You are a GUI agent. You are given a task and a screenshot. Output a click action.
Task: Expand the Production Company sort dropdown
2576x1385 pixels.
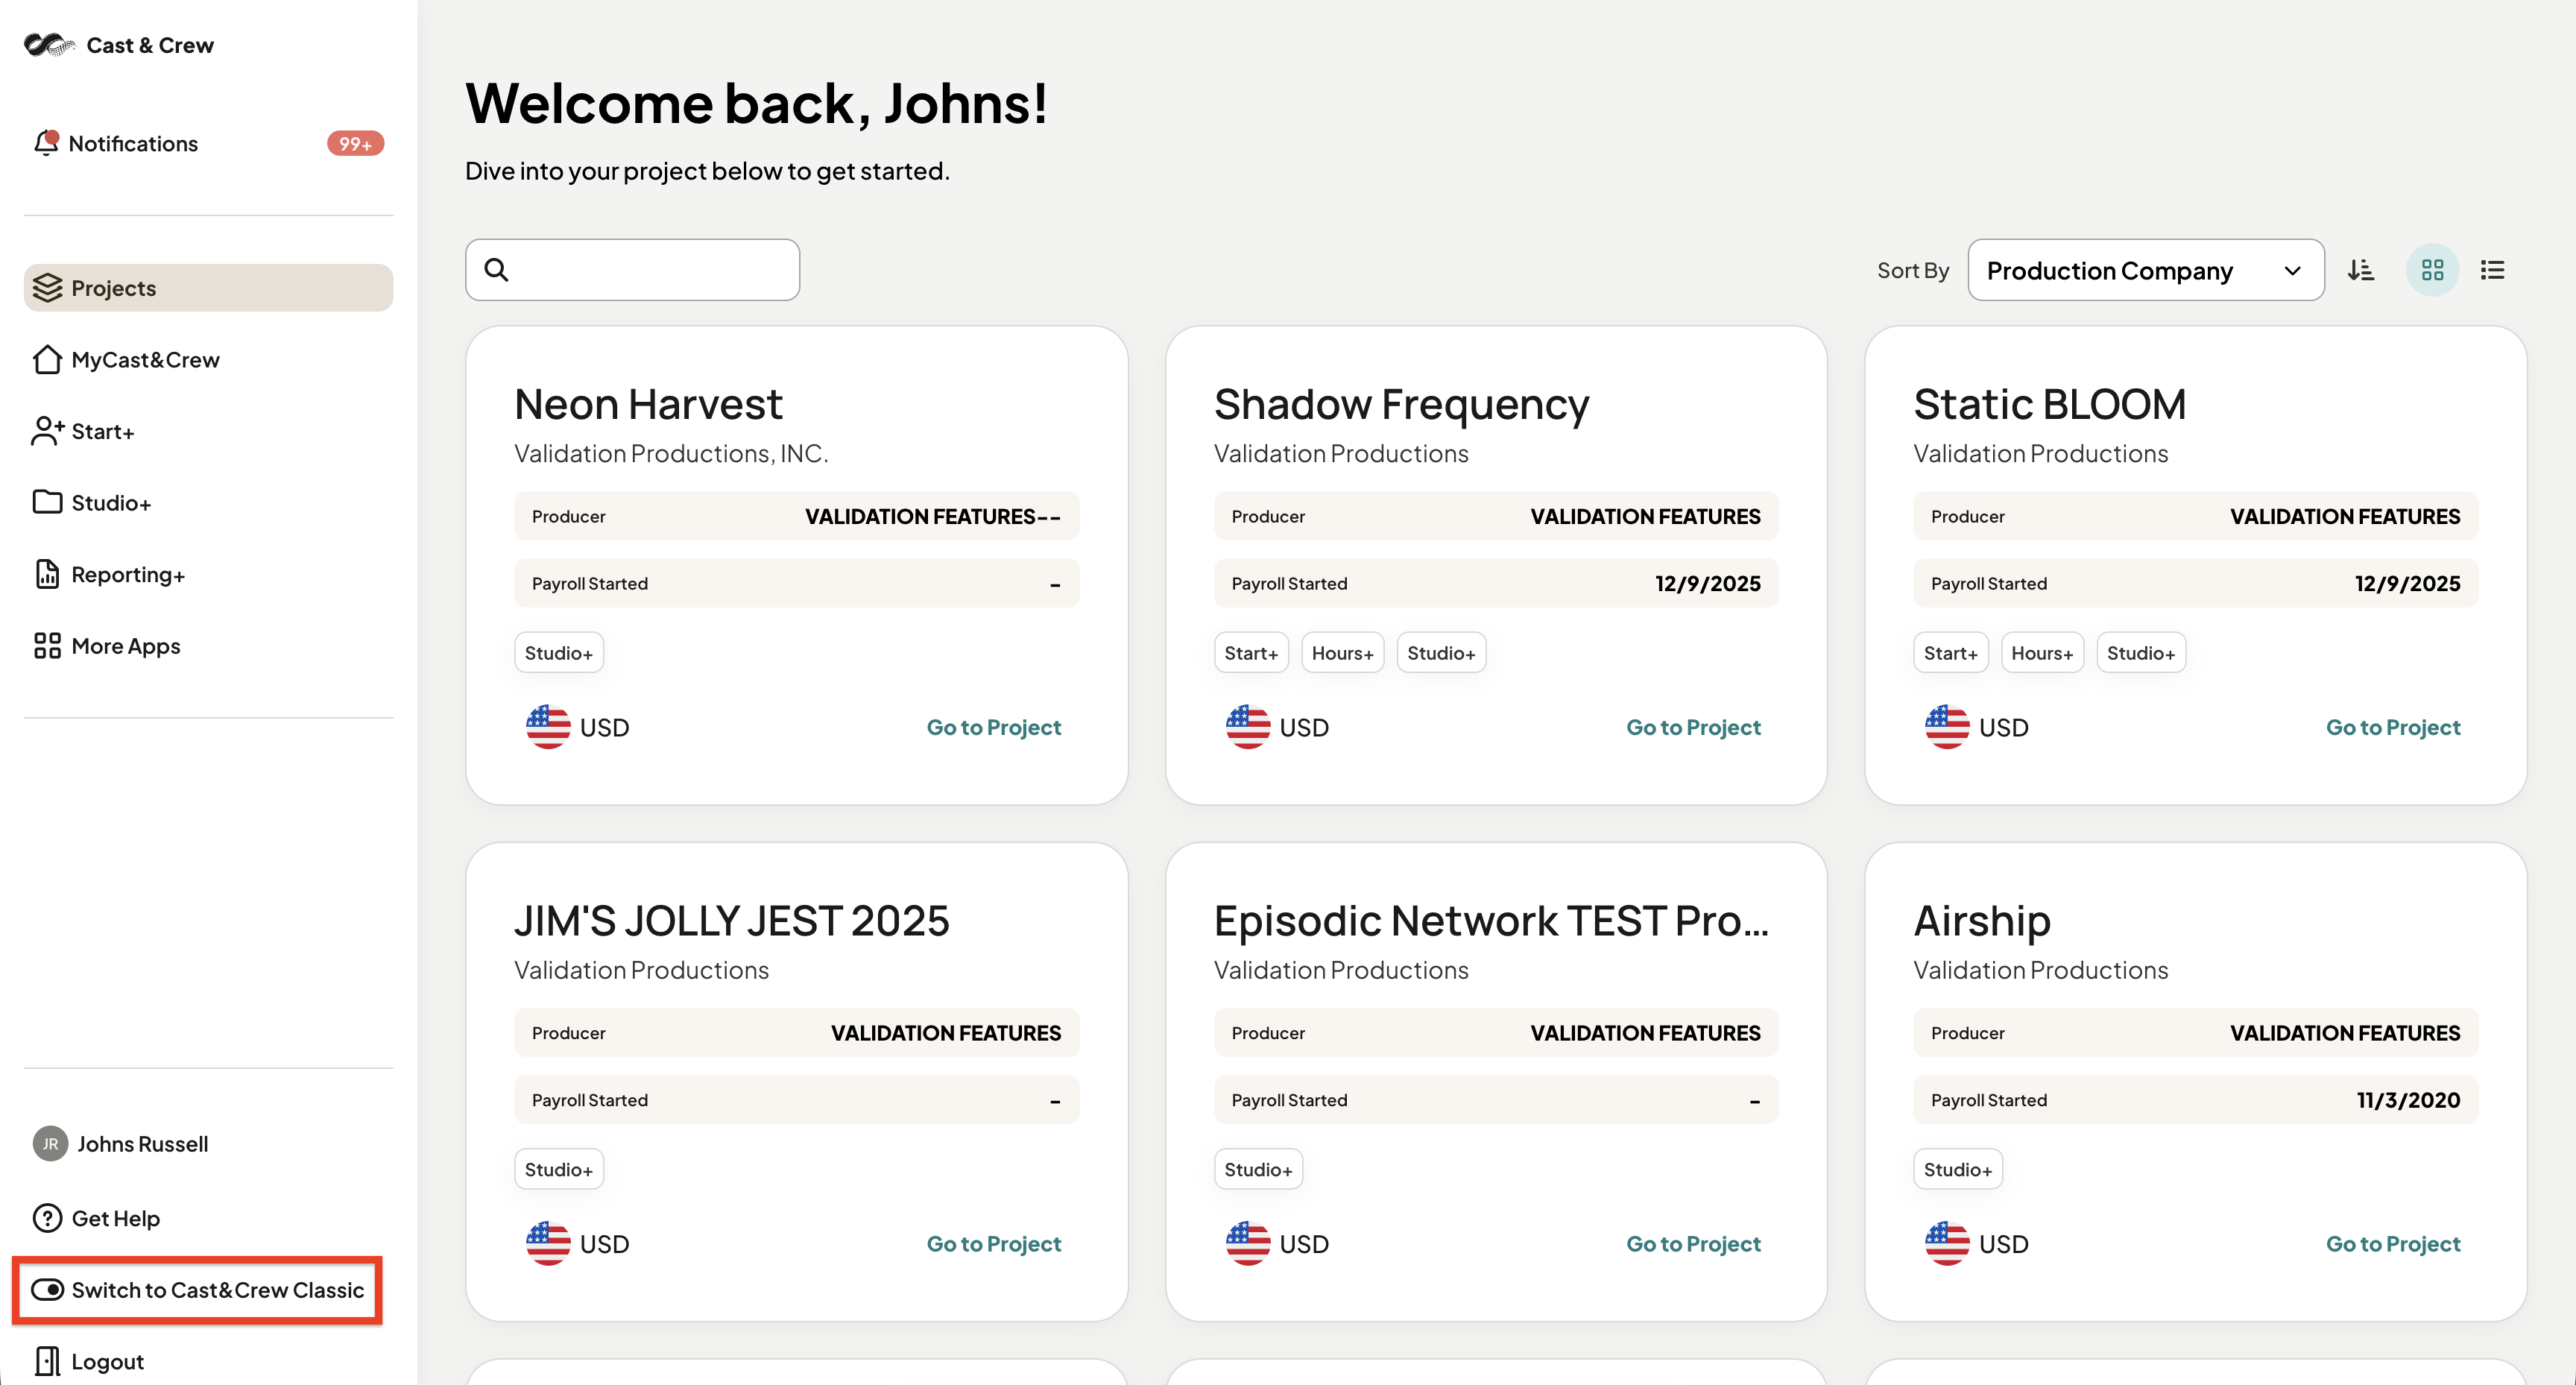coord(2146,270)
